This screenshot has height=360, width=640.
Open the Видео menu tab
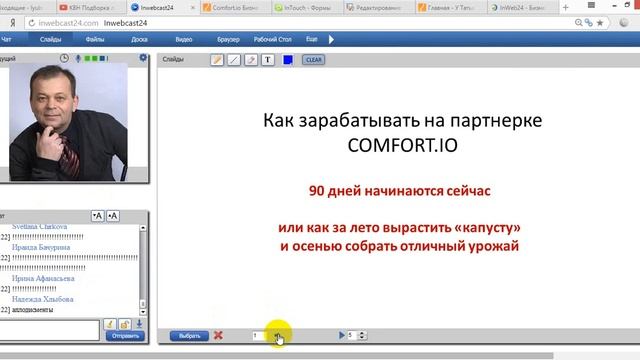[184, 39]
